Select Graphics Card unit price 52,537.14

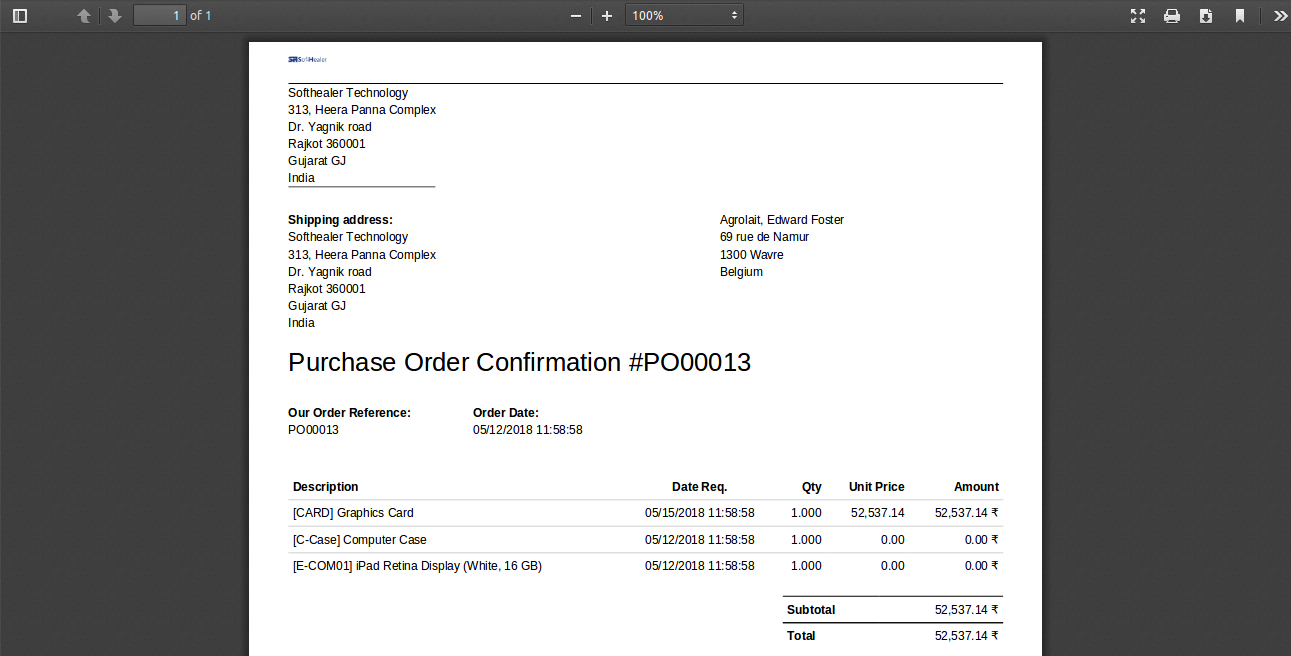click(878, 513)
